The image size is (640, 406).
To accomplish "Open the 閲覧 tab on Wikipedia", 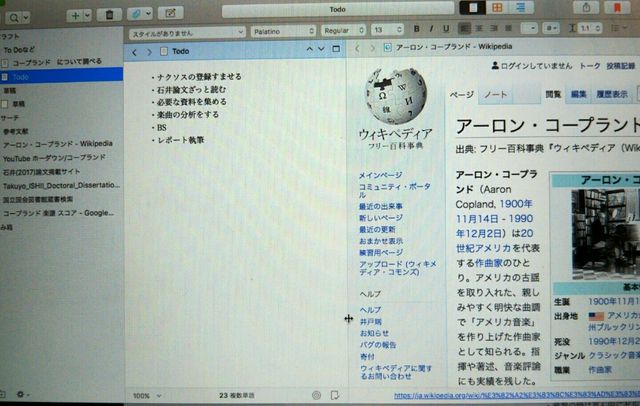I will [x=553, y=94].
